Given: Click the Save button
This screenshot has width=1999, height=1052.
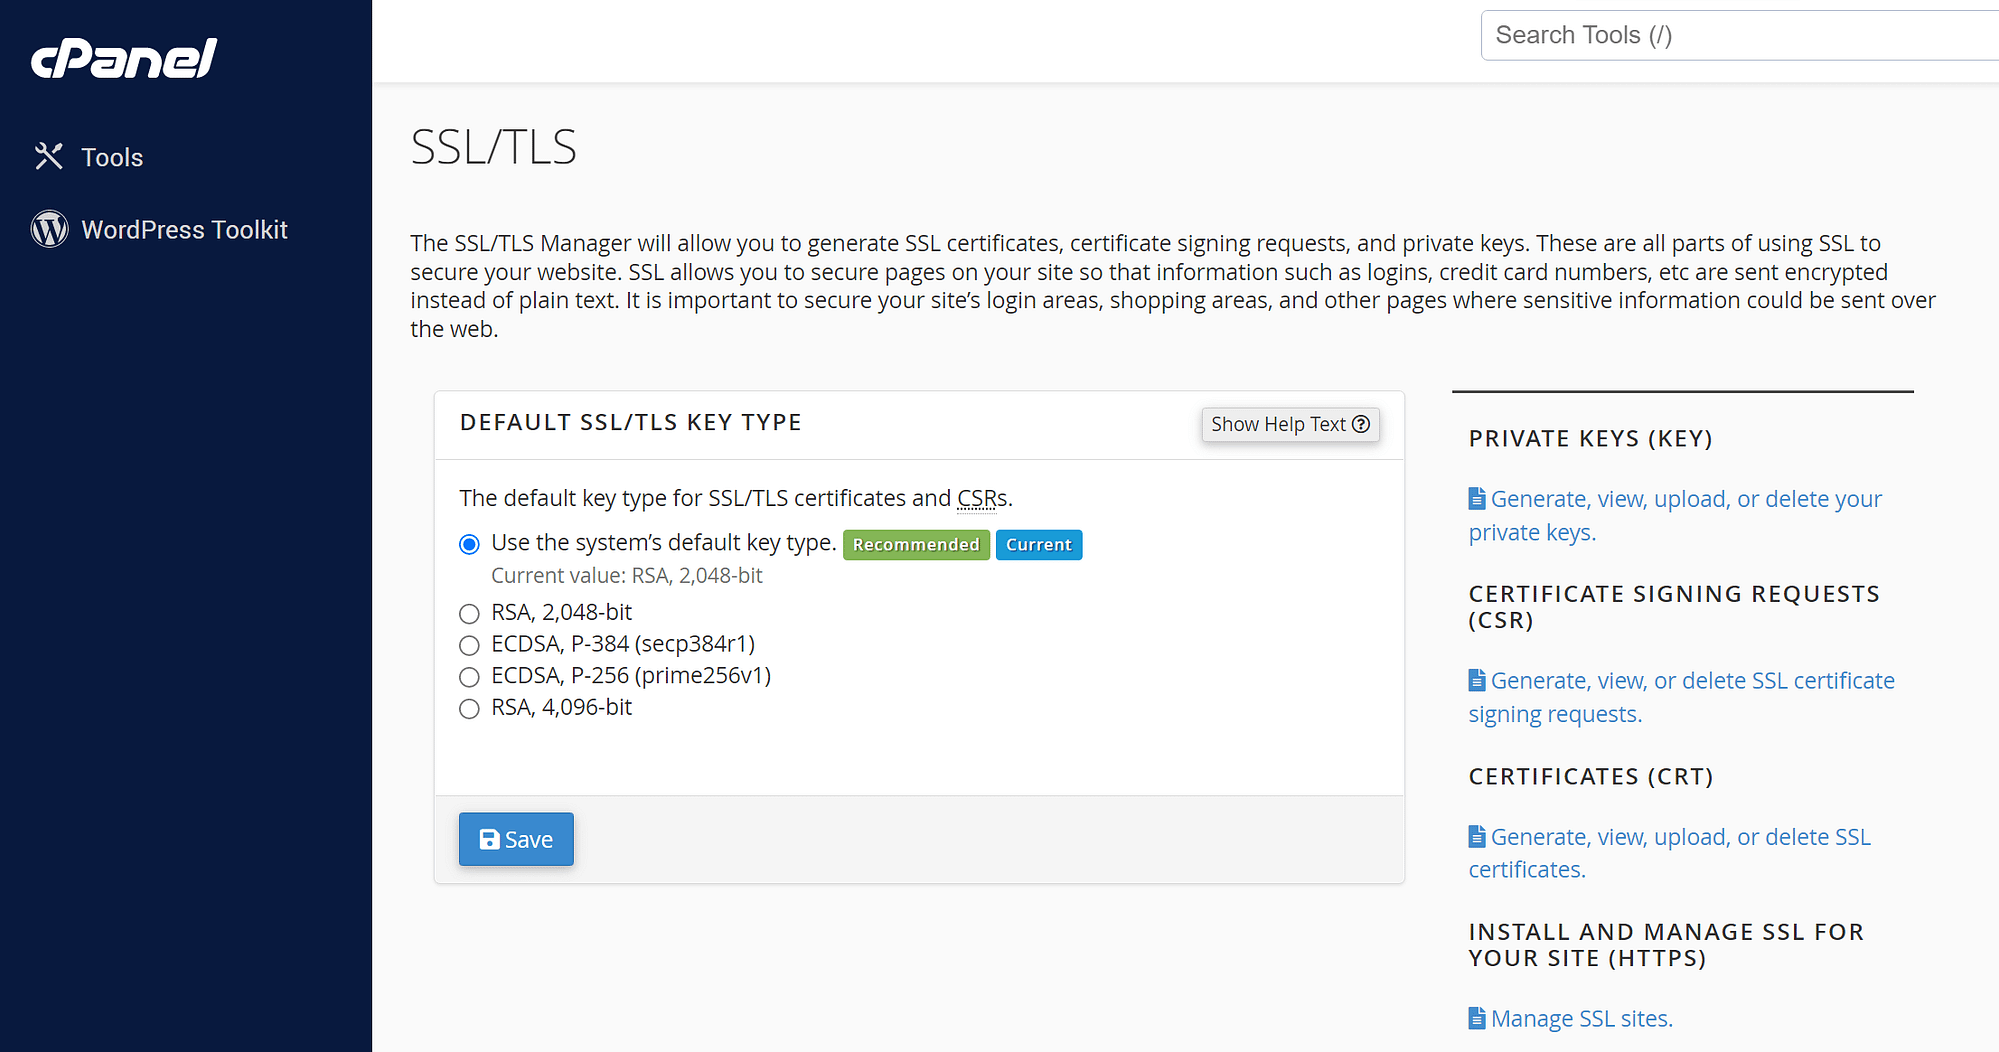Looking at the screenshot, I should (x=516, y=839).
